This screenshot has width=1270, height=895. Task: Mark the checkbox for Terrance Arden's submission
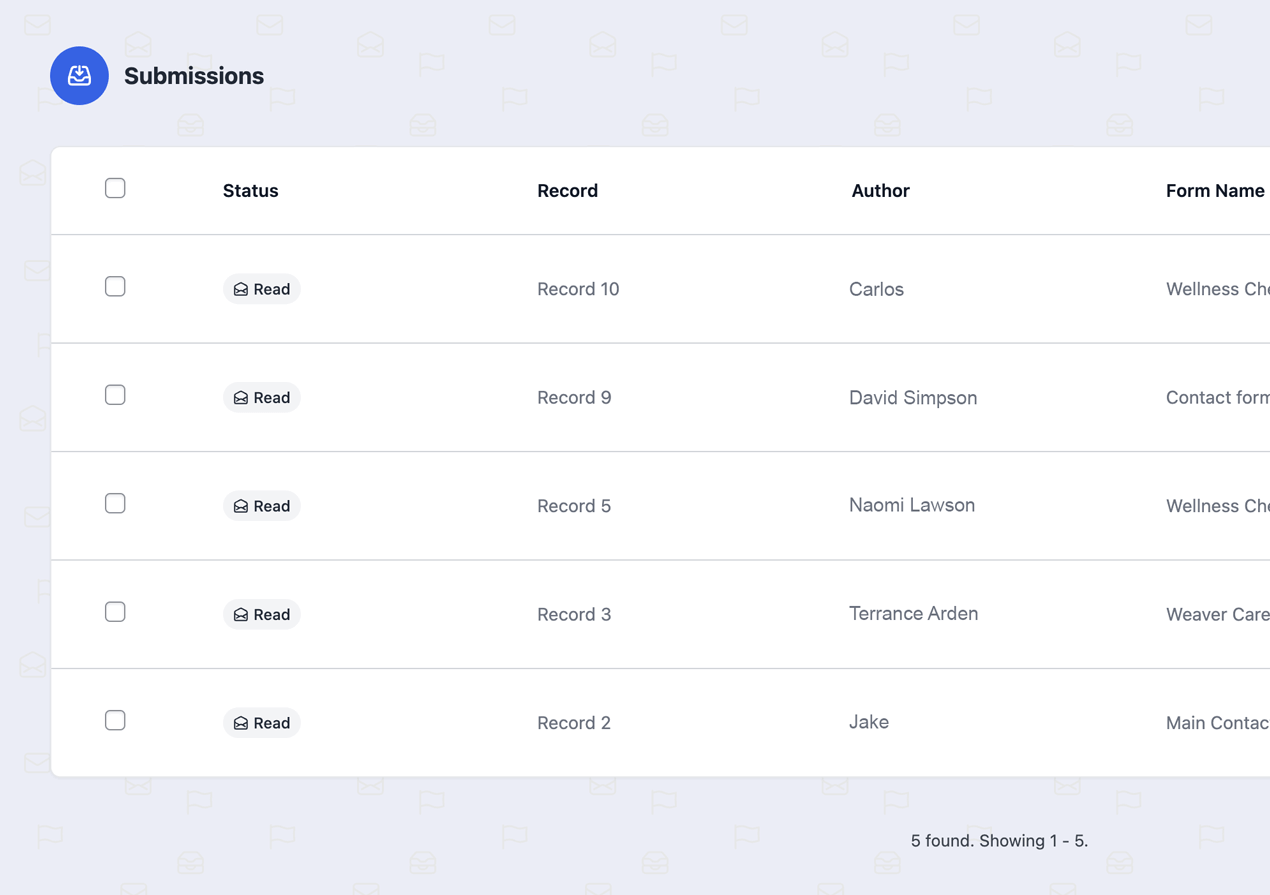(x=115, y=612)
